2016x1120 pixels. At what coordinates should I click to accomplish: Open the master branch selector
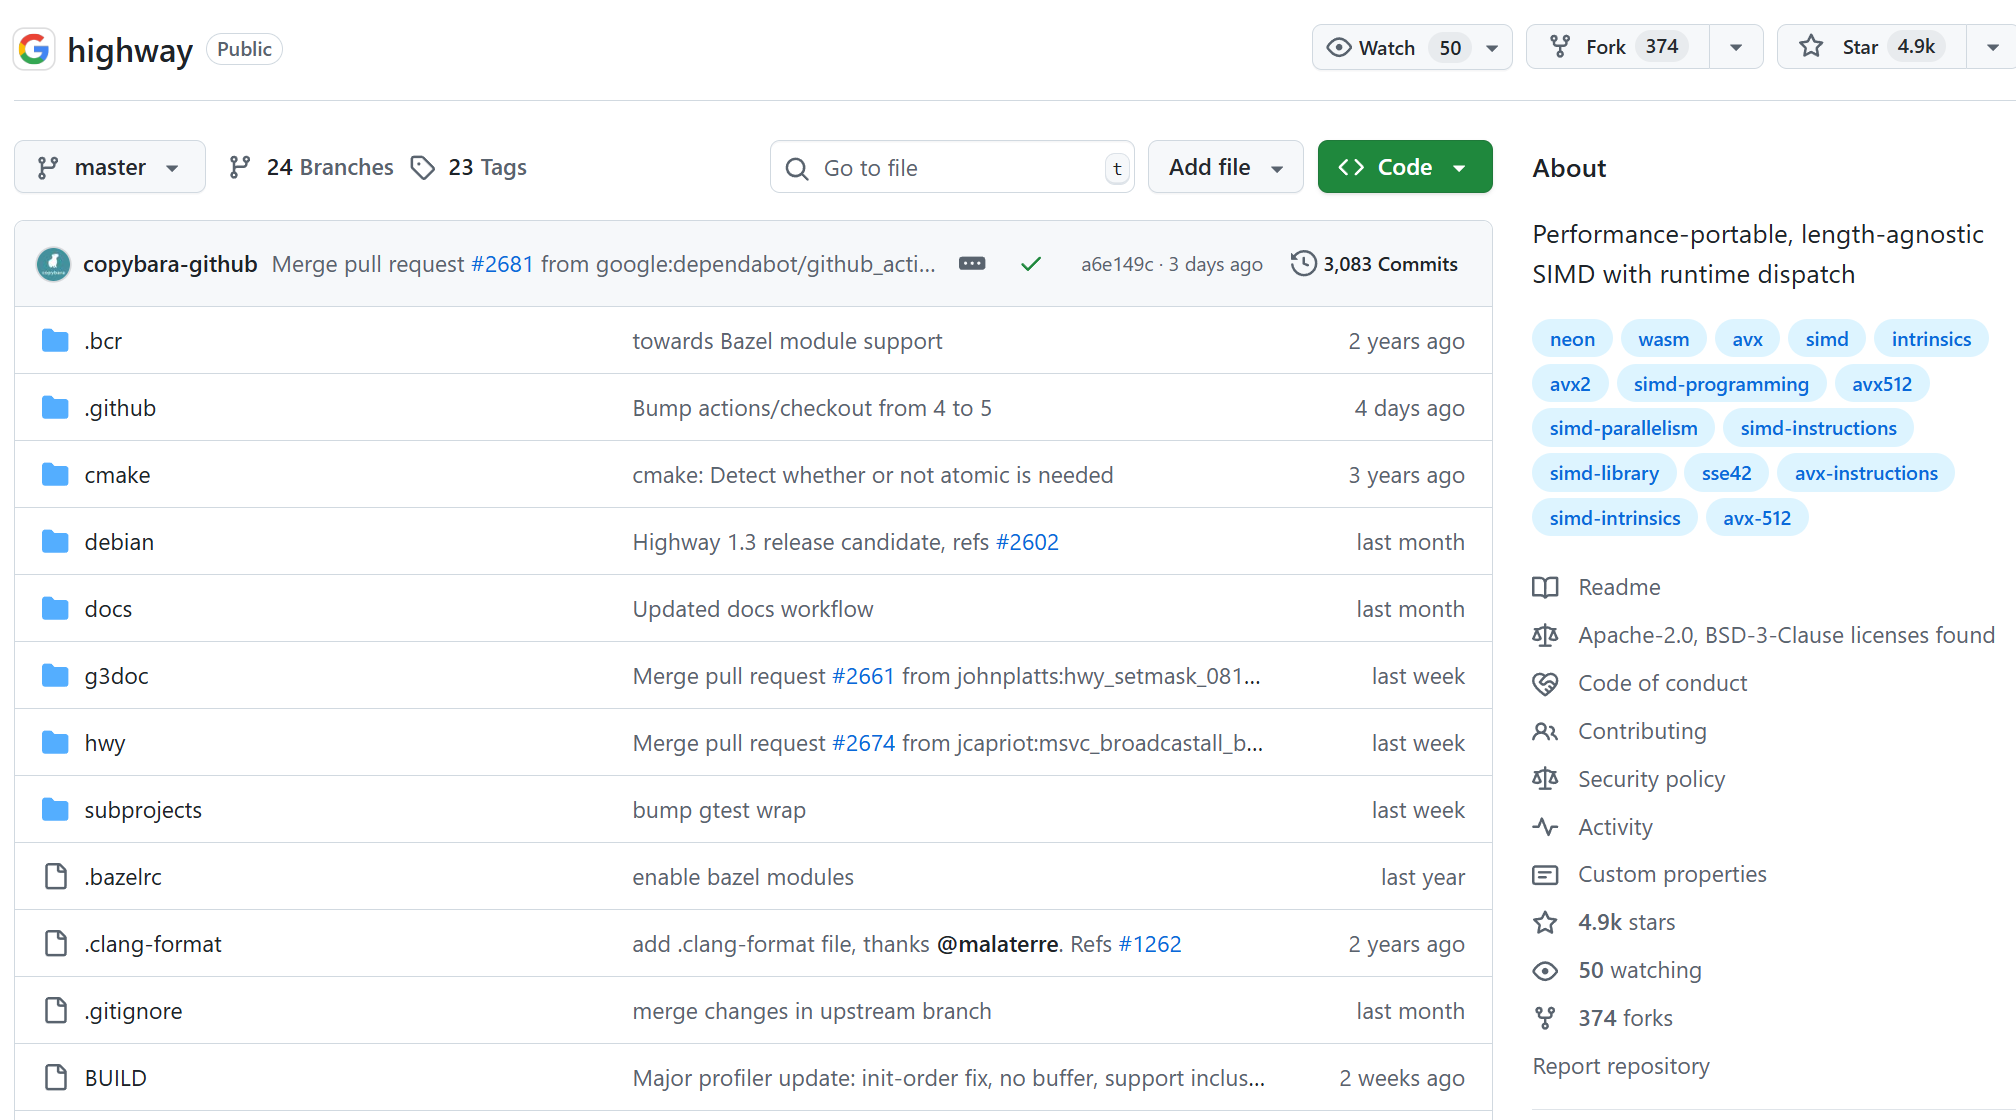click(110, 167)
